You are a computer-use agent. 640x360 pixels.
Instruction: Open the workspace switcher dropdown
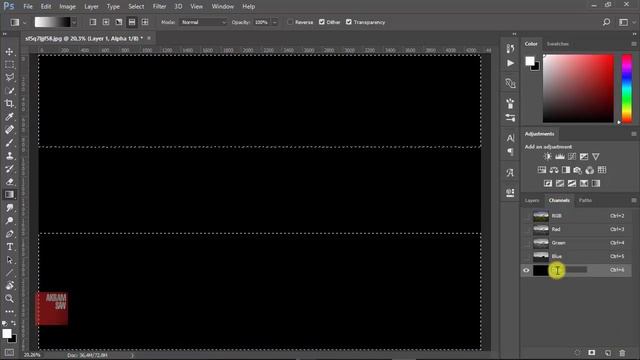(x=625, y=22)
